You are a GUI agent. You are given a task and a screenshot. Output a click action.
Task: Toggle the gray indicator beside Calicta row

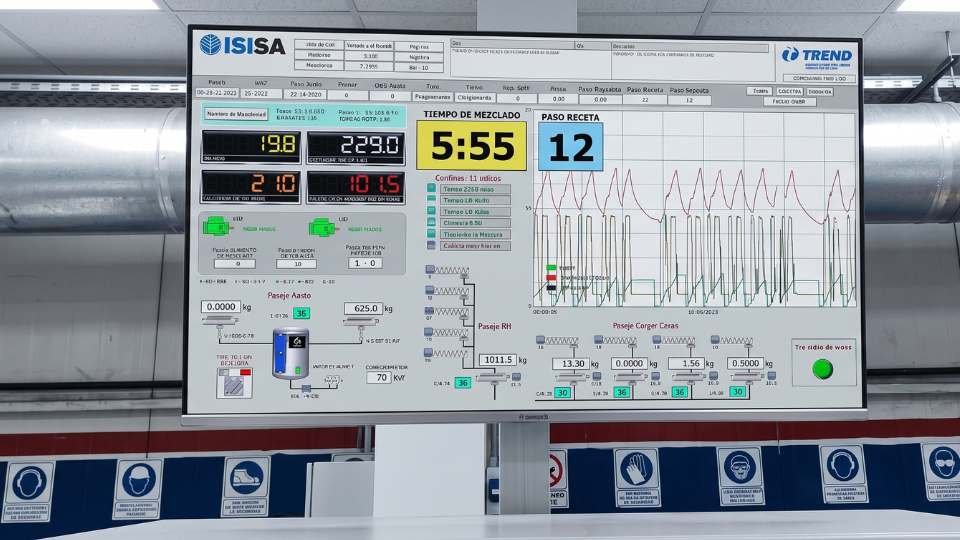point(432,245)
